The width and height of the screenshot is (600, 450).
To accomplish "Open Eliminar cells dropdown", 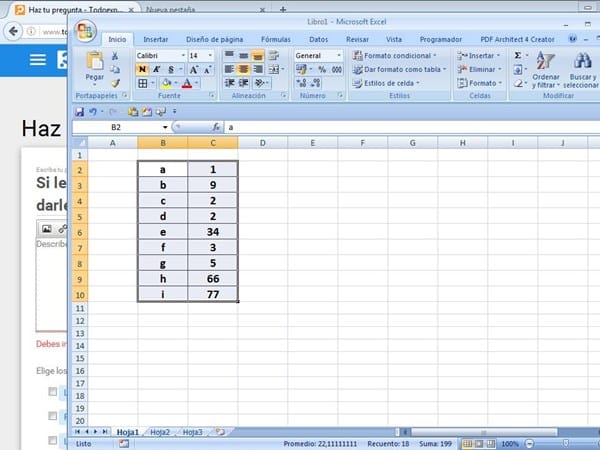I will click(479, 69).
